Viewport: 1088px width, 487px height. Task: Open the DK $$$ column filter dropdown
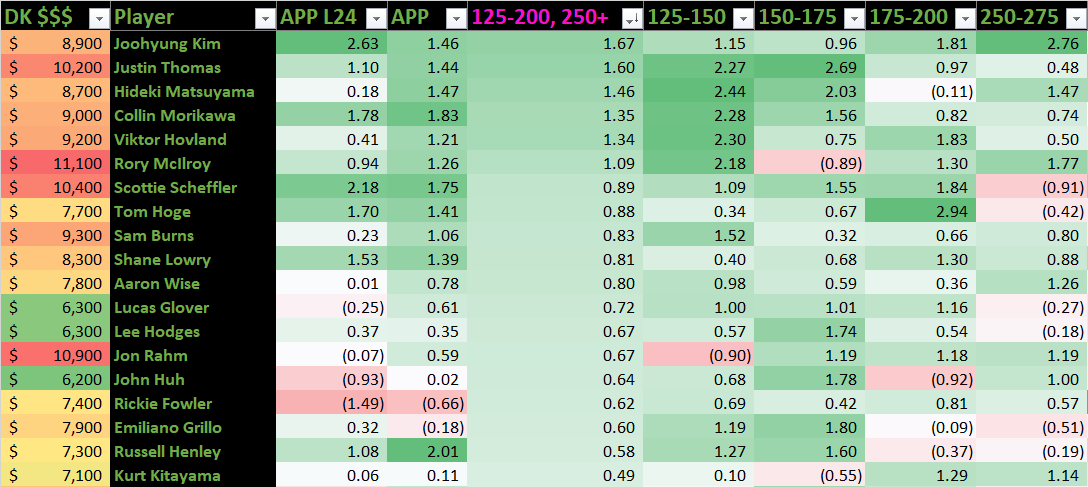click(100, 19)
